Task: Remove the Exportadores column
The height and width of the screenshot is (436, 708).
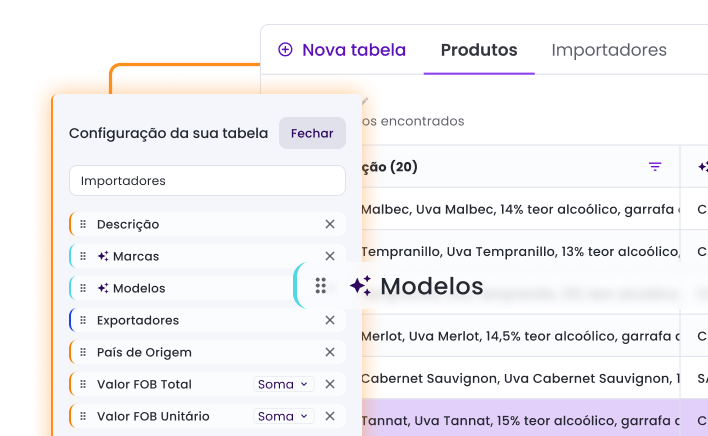Action: (x=330, y=320)
